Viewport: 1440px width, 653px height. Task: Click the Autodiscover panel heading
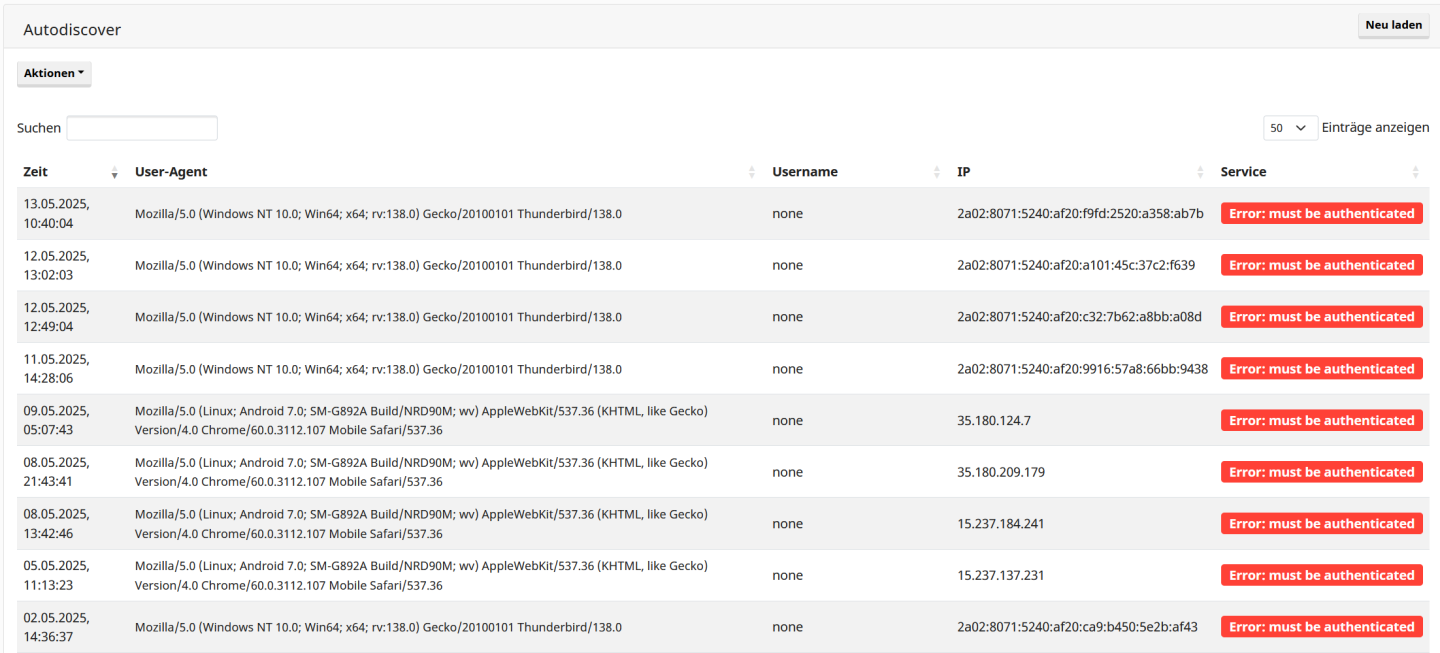72,30
